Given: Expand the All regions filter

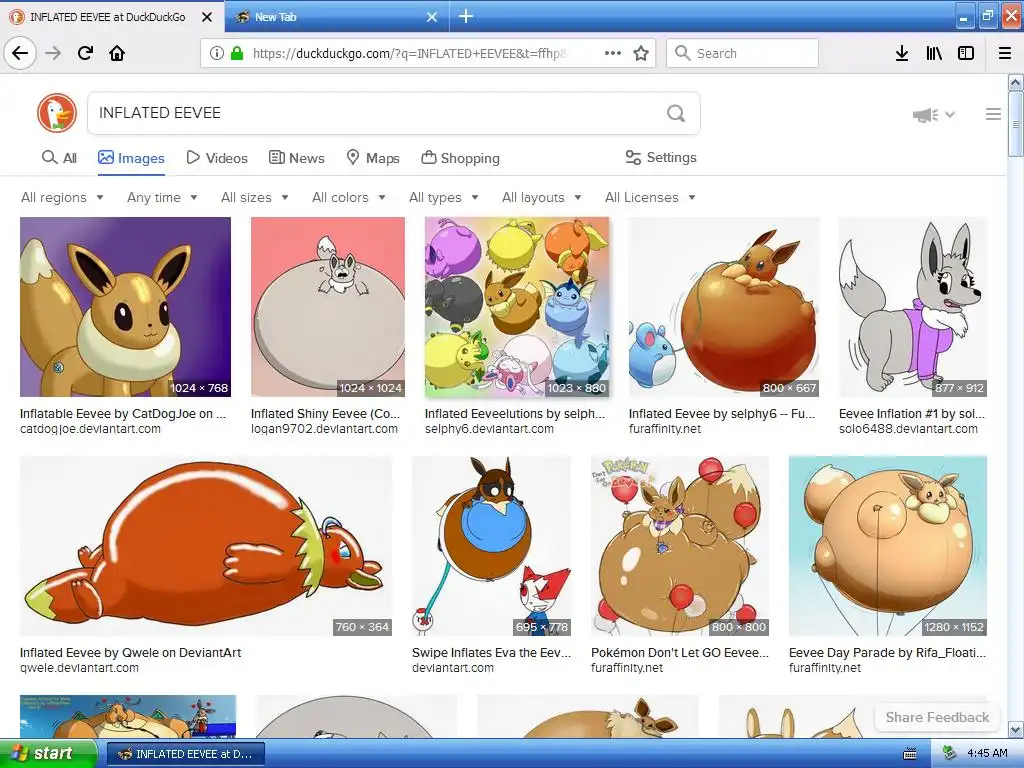Looking at the screenshot, I should tap(62, 197).
